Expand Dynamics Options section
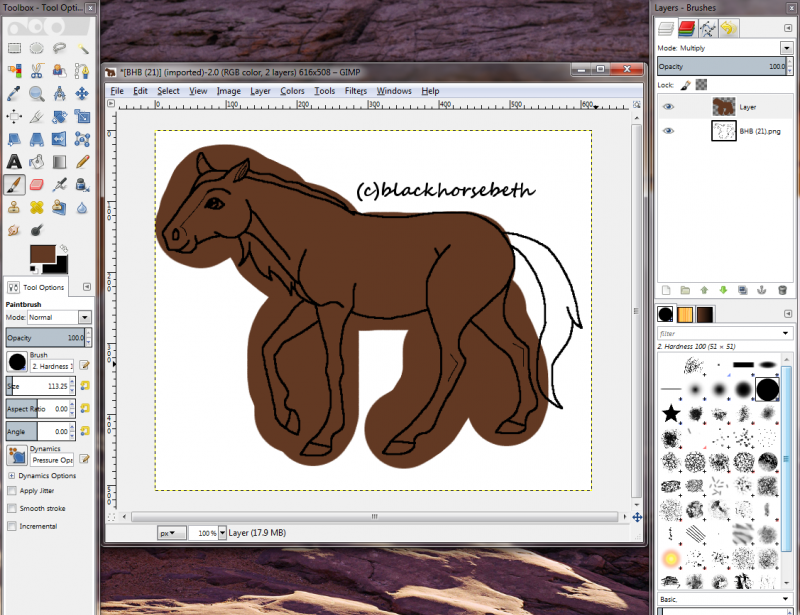800x615 pixels. [11, 476]
